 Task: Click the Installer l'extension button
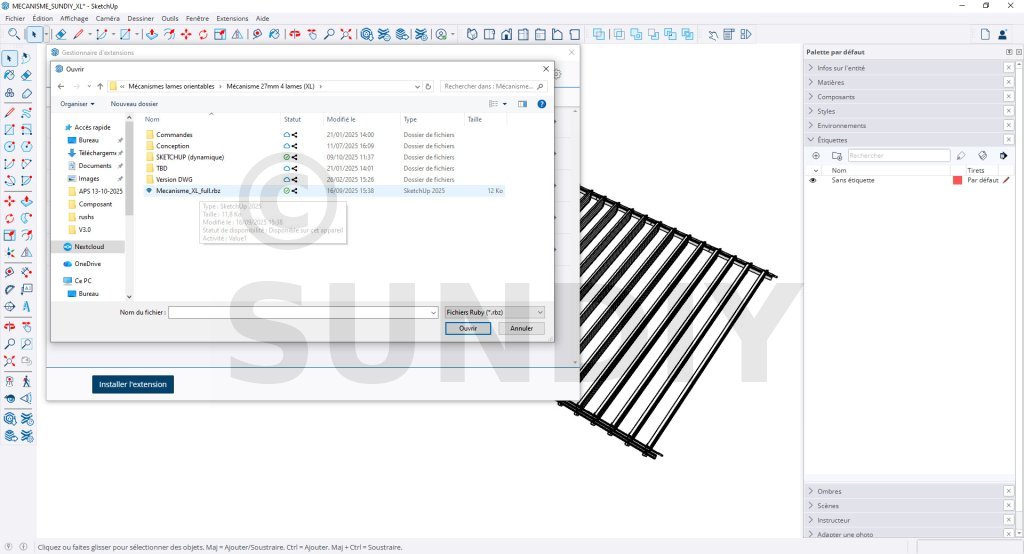[133, 384]
